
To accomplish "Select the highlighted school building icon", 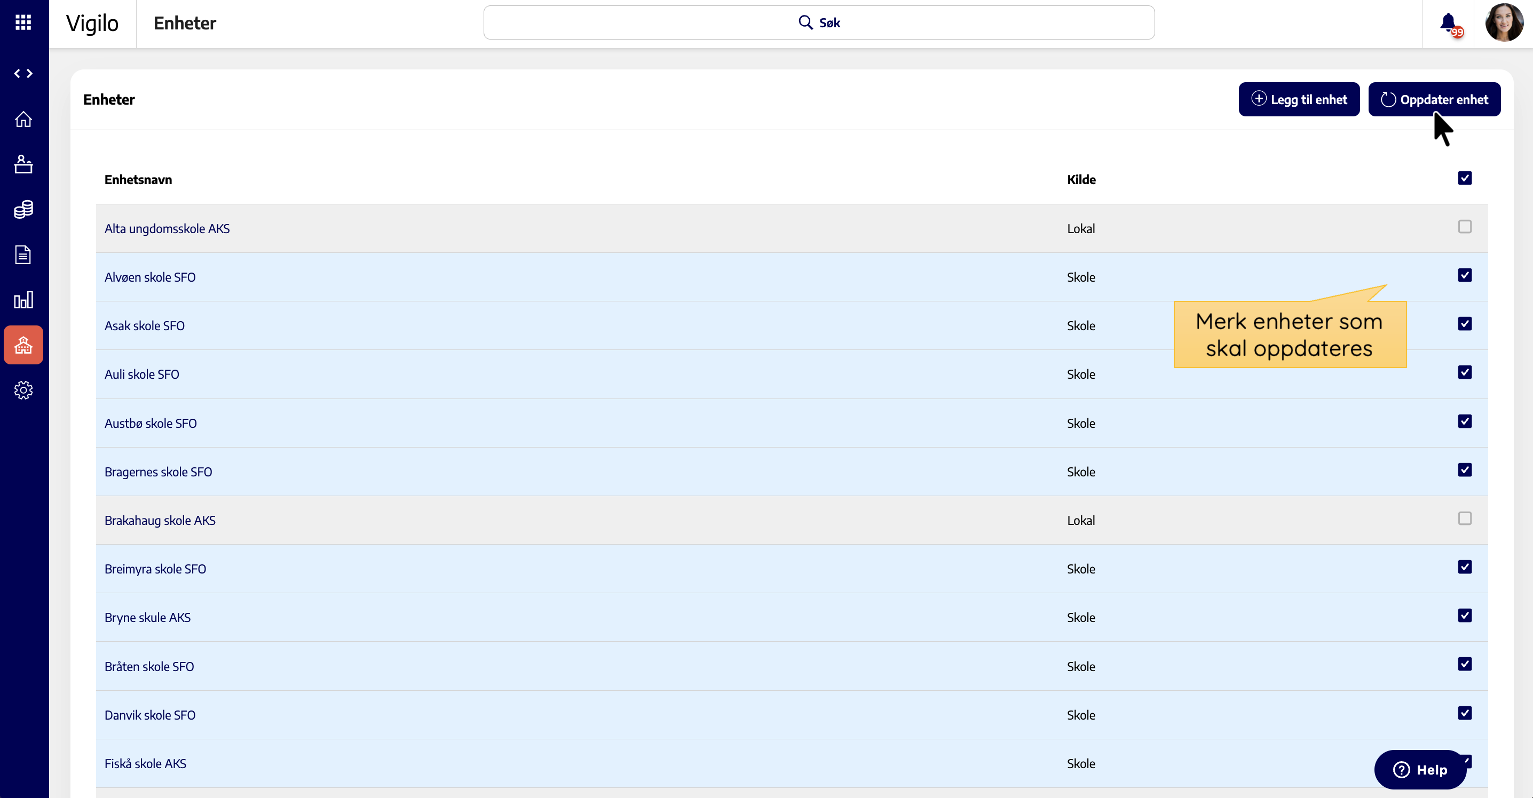I will [x=23, y=345].
